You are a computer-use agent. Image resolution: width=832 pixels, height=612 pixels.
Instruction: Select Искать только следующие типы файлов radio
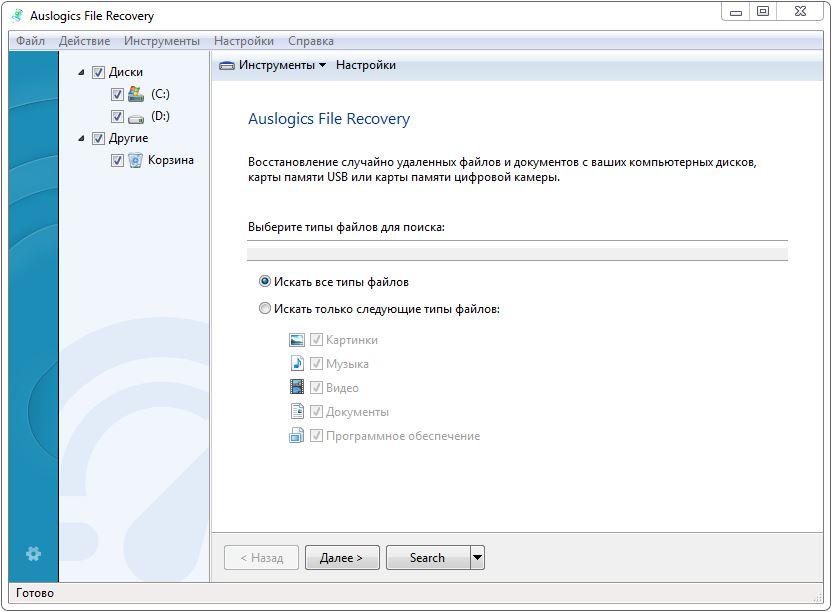click(264, 308)
